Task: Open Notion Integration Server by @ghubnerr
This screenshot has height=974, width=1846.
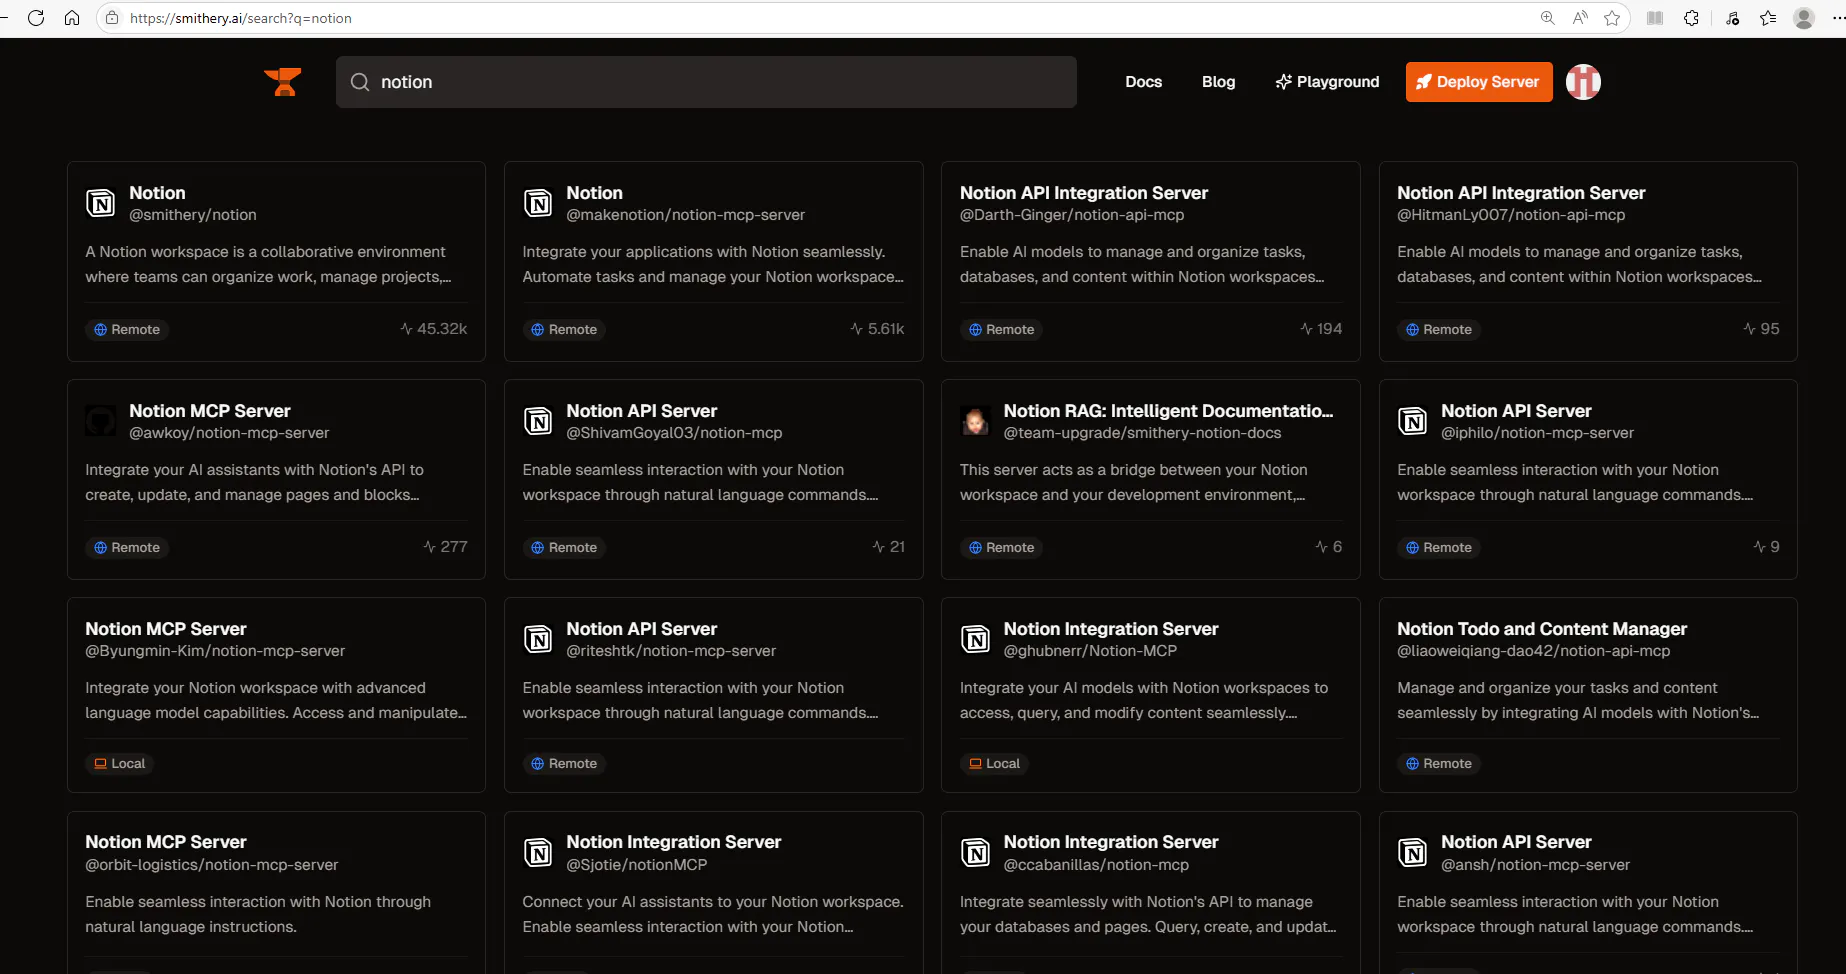Action: point(1151,695)
